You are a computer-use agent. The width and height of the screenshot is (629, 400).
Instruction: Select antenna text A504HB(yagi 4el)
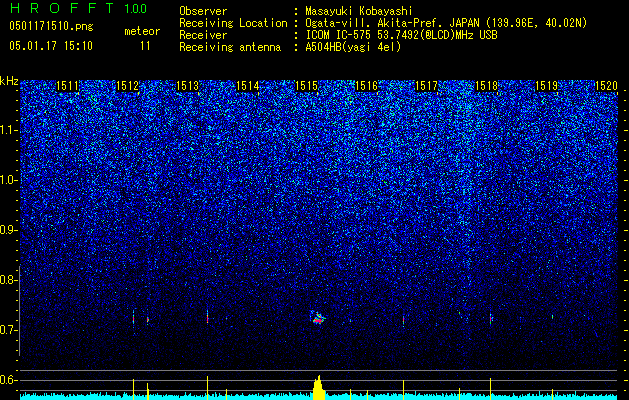click(x=353, y=47)
